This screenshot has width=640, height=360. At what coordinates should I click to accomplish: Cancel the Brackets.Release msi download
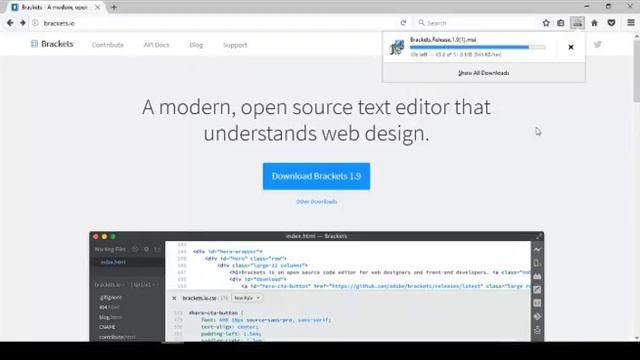(571, 47)
